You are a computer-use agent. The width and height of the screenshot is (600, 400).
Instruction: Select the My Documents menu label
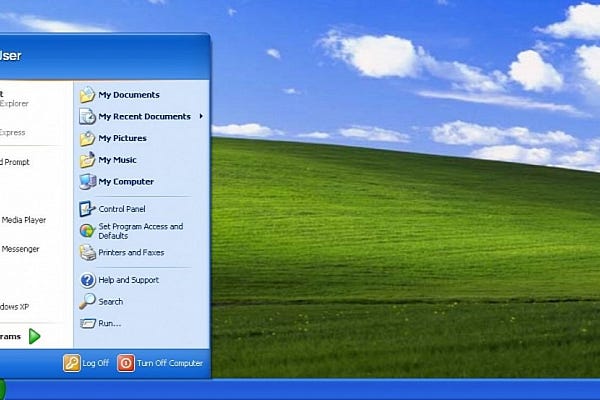point(129,95)
